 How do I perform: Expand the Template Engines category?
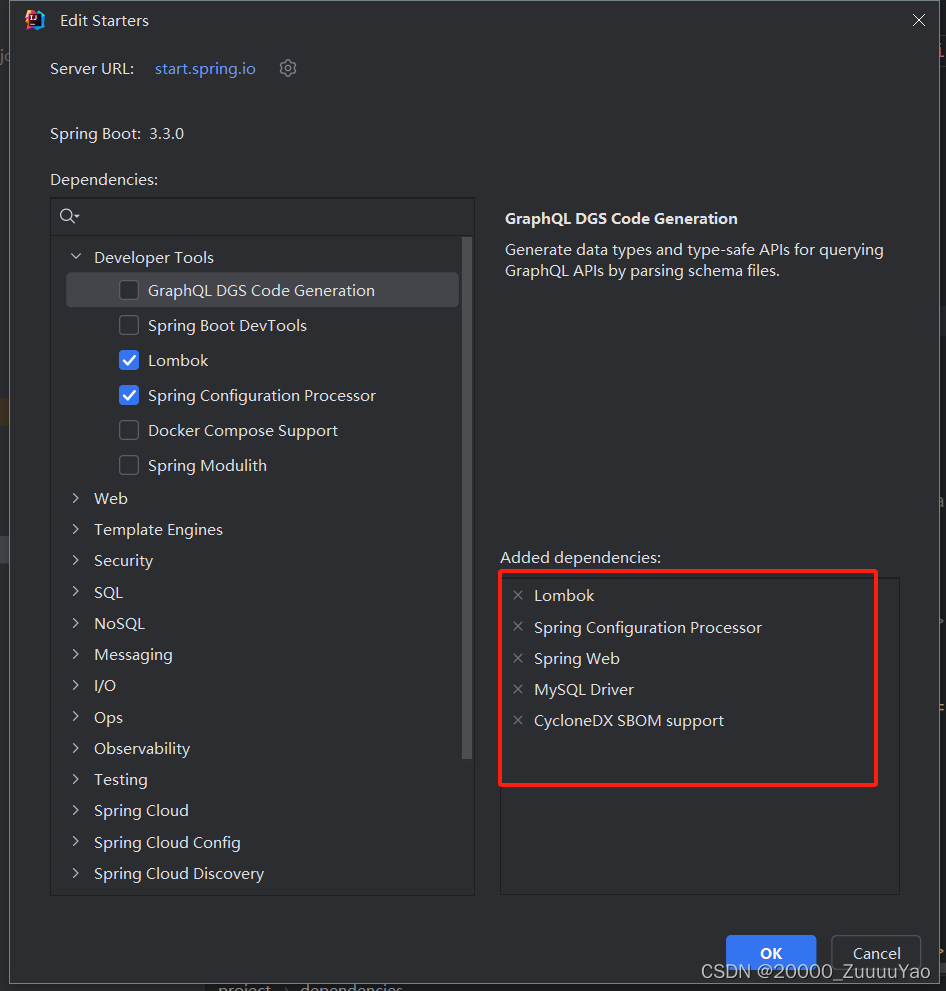76,529
